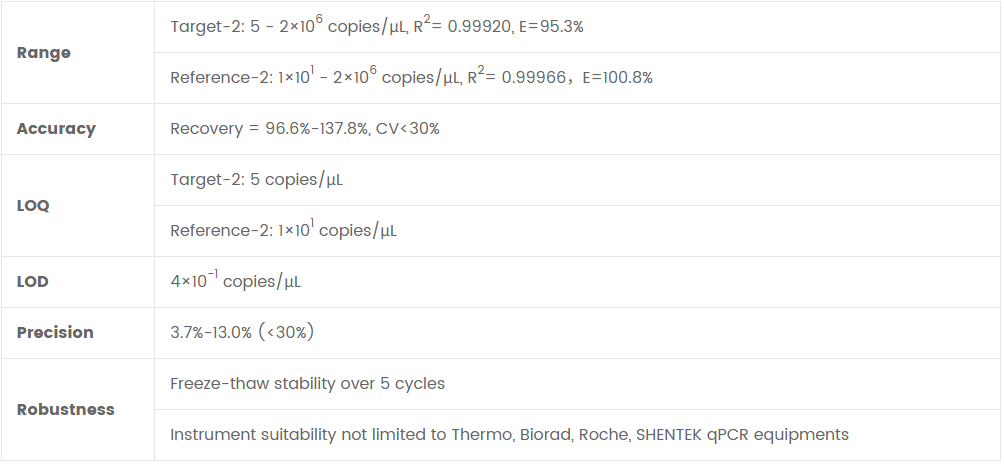The image size is (1004, 464).
Task: Click the Precision row header
Action: (x=55, y=333)
